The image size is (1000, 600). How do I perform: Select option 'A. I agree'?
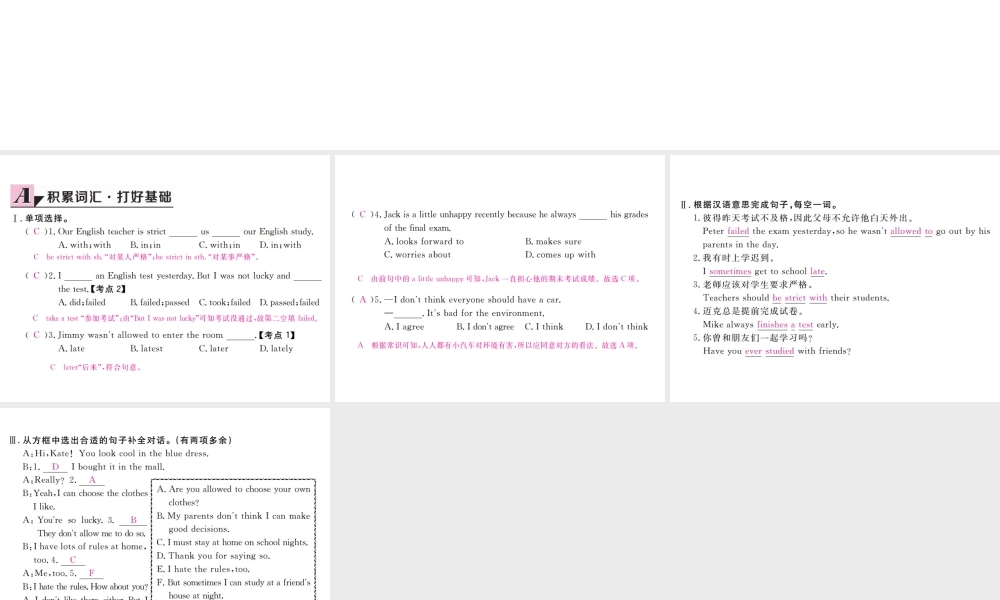pyautogui.click(x=404, y=326)
